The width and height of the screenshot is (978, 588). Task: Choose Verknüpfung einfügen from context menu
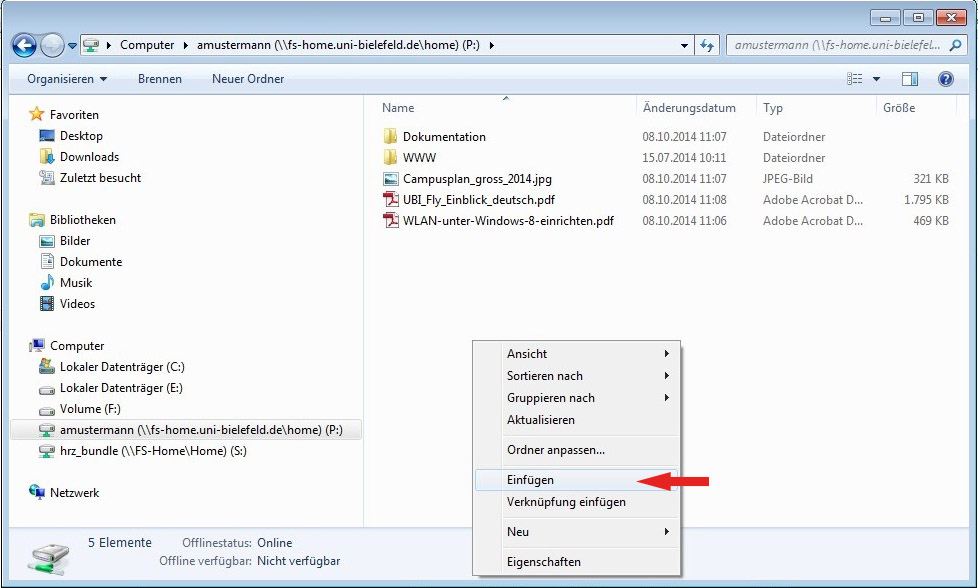tap(576, 502)
